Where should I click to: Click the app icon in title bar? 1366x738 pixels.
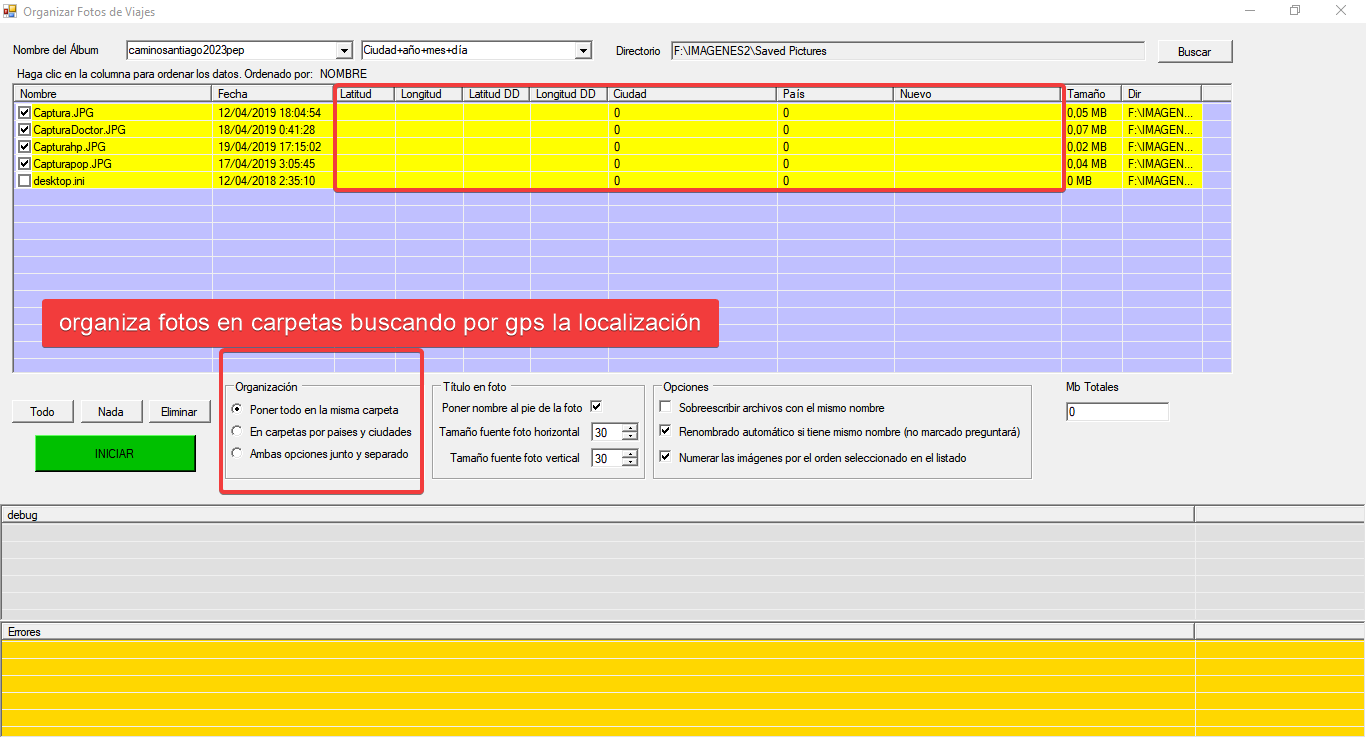(10, 11)
